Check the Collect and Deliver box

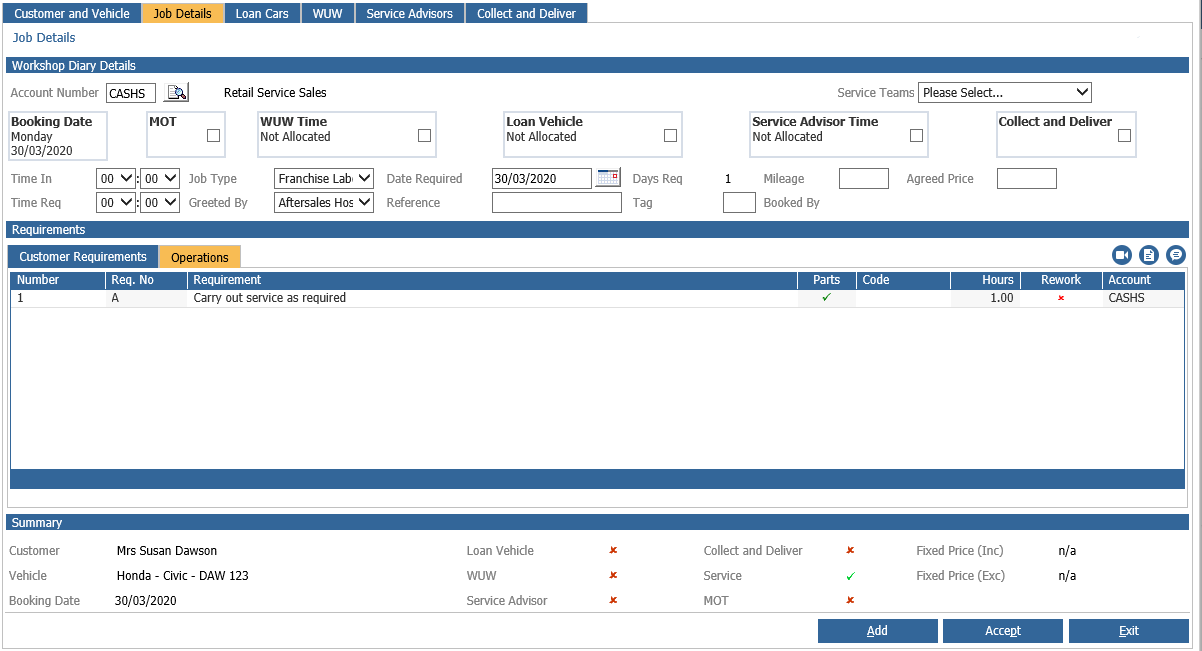pyautogui.click(x=1125, y=136)
